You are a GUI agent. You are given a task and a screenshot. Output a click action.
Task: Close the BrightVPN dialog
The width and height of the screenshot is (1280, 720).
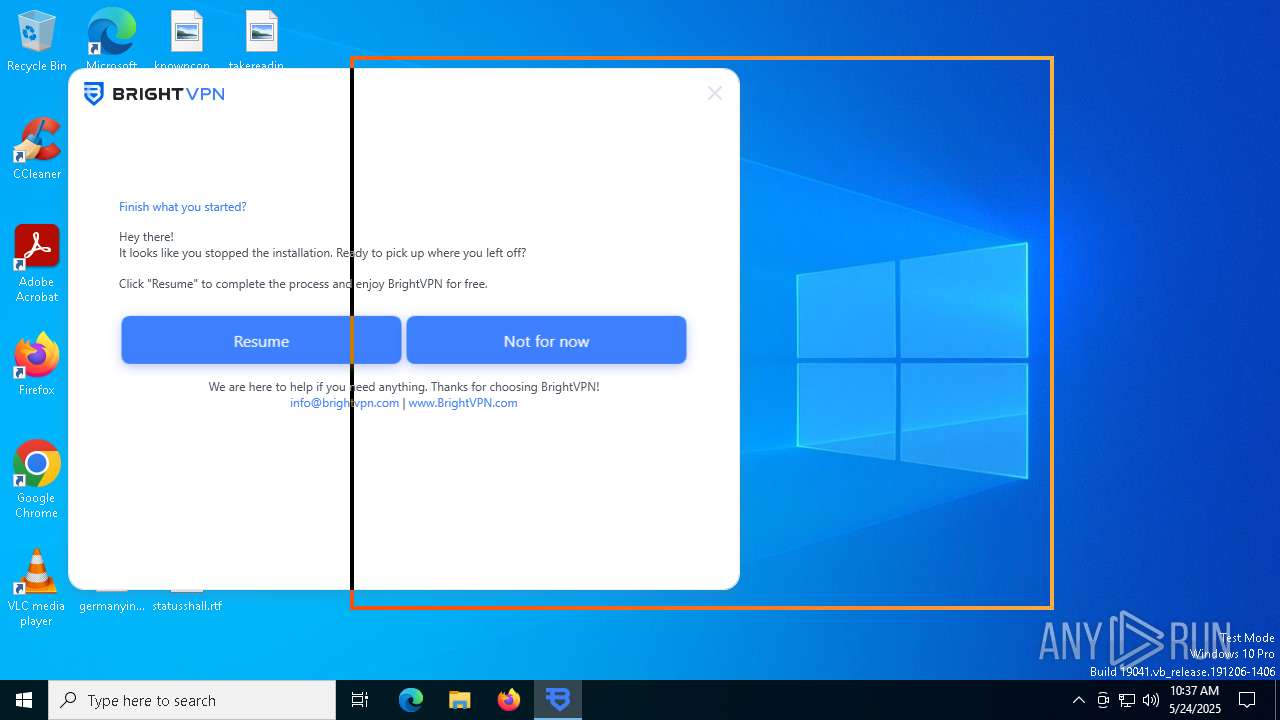(714, 93)
